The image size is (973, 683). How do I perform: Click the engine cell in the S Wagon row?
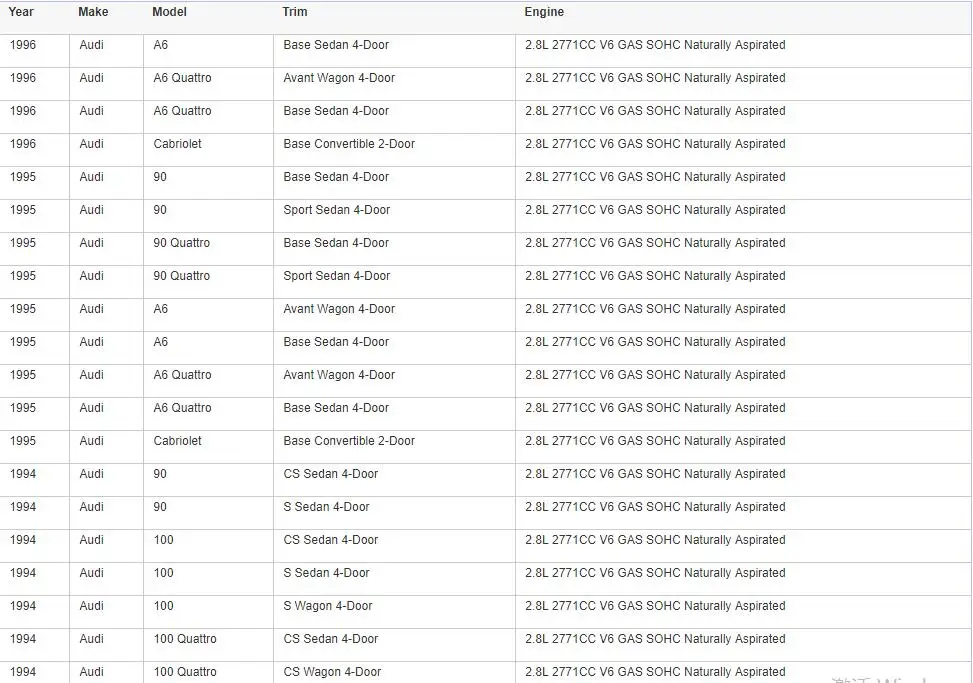[x=655, y=606]
